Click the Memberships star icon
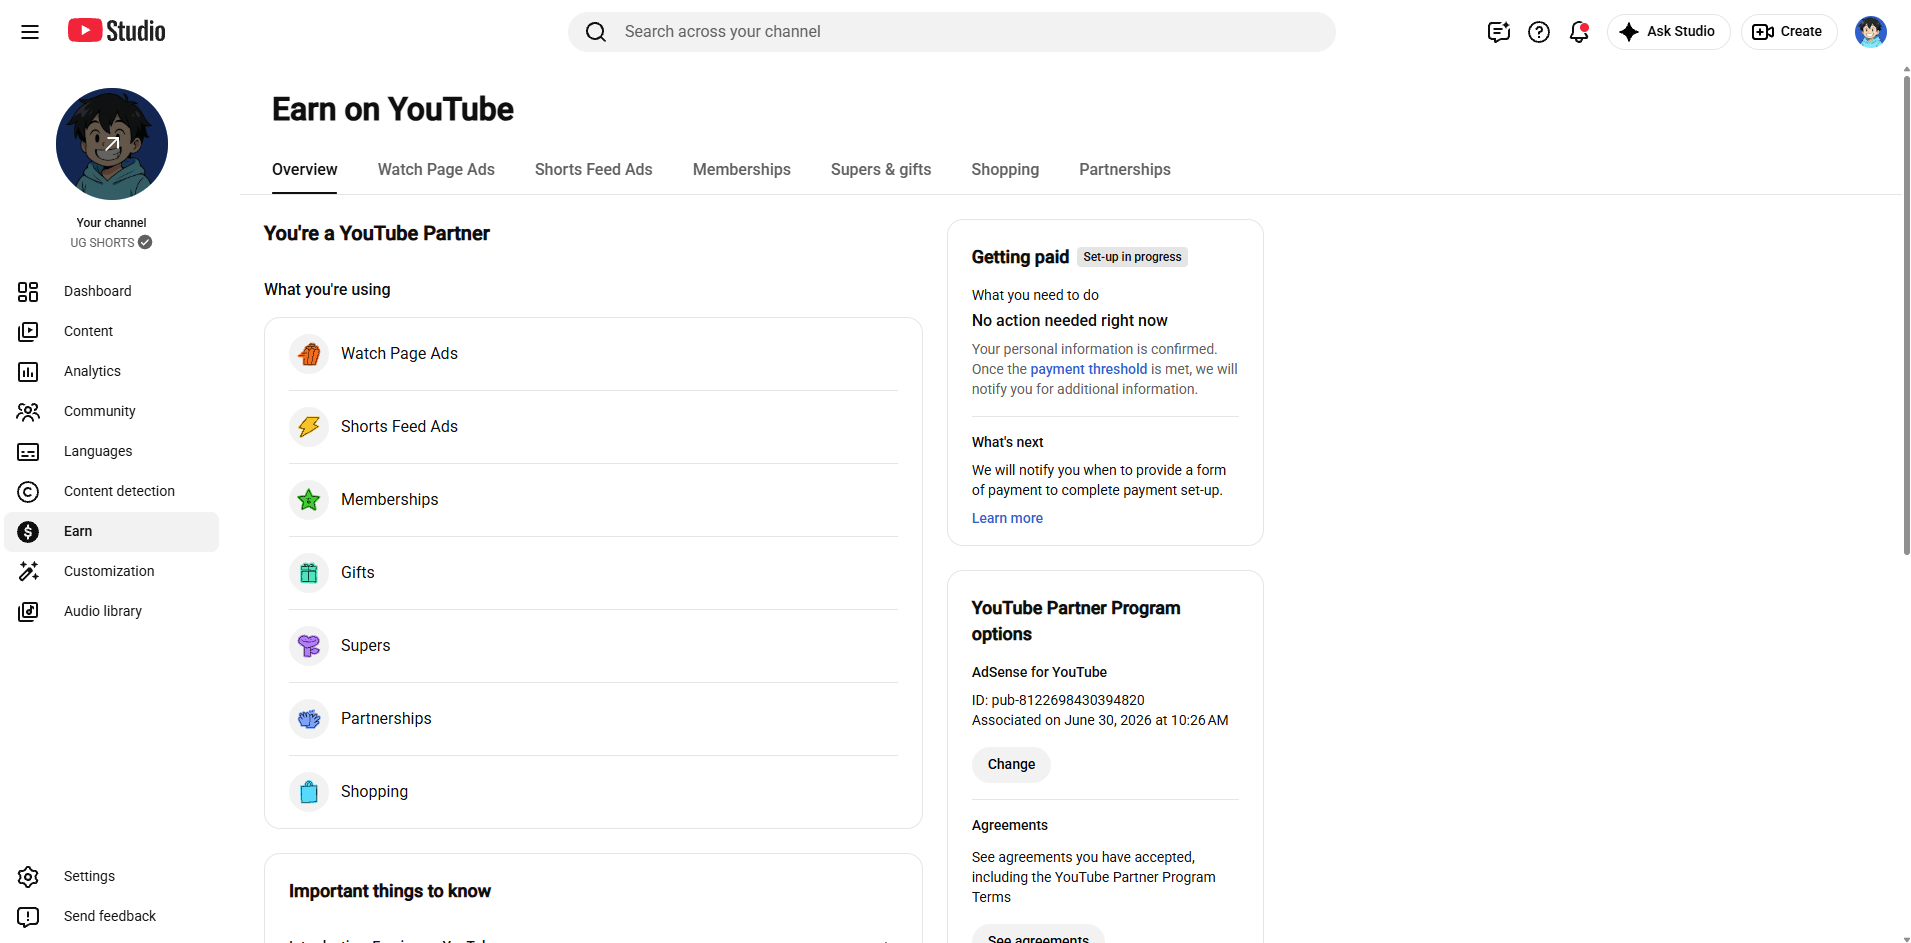This screenshot has height=943, width=1911. point(309,500)
